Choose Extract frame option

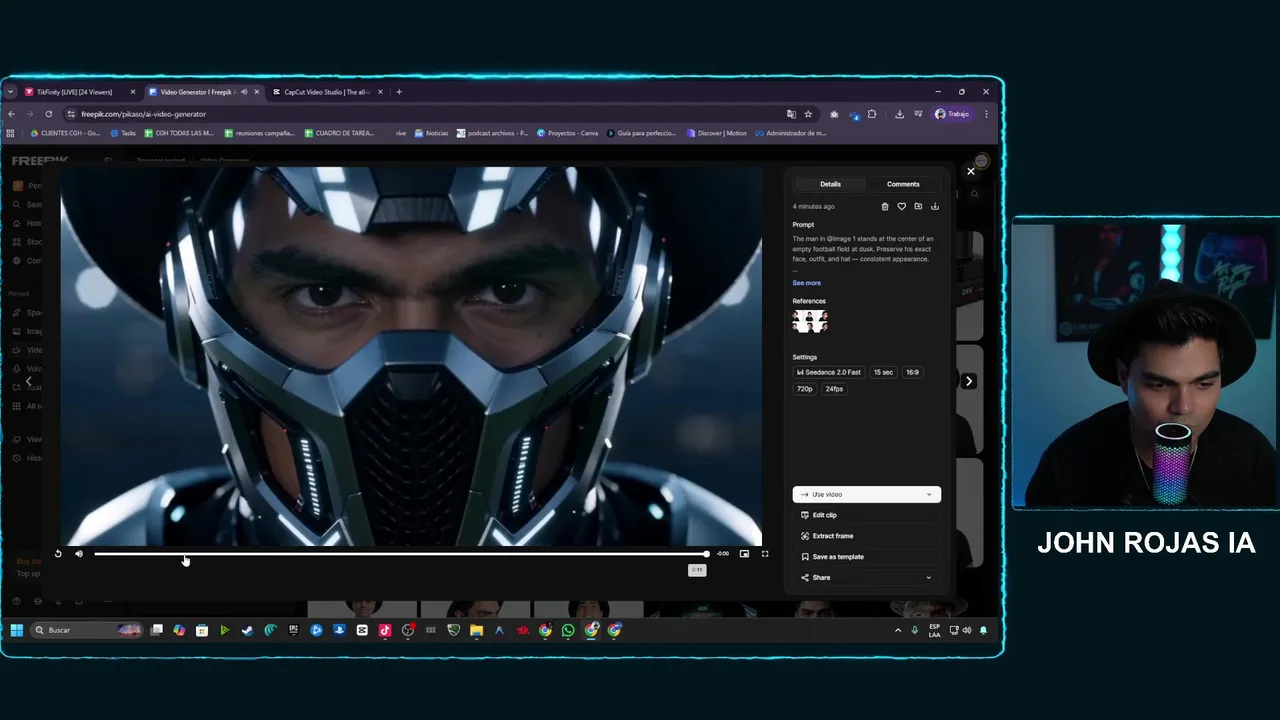[866, 536]
